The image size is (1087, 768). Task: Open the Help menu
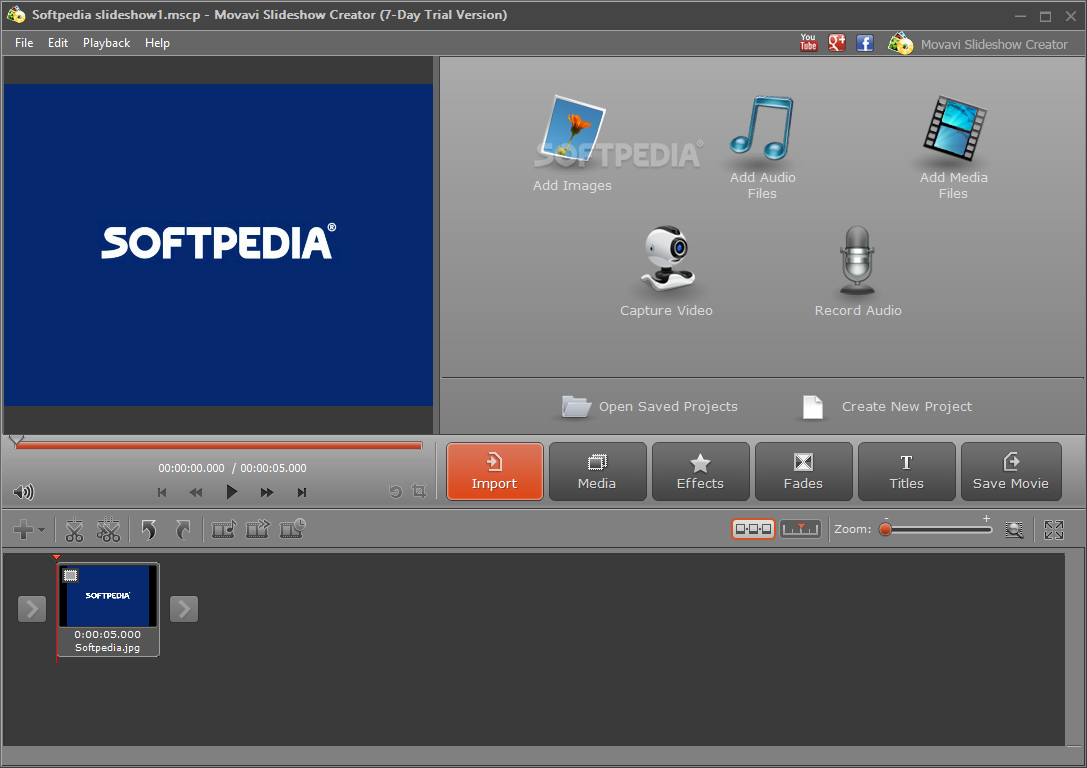click(x=157, y=43)
